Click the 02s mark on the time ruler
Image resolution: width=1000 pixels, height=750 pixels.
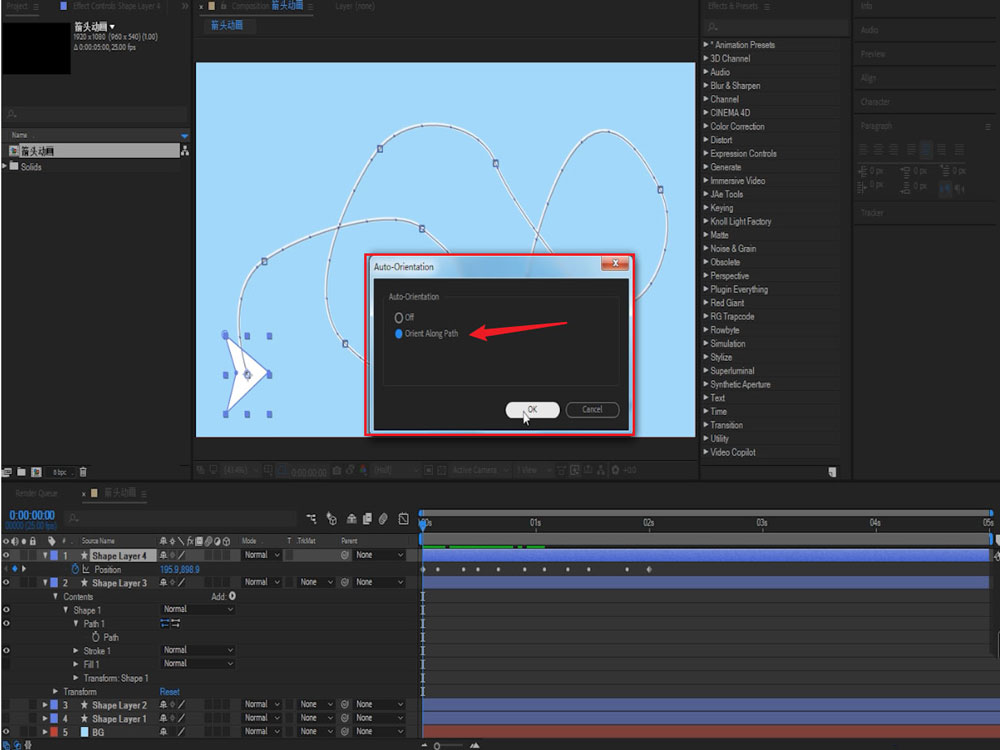(x=648, y=523)
